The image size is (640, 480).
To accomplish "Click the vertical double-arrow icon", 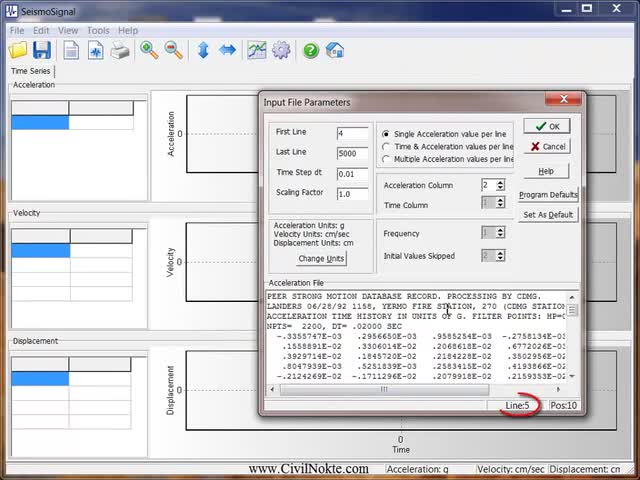I will point(203,50).
